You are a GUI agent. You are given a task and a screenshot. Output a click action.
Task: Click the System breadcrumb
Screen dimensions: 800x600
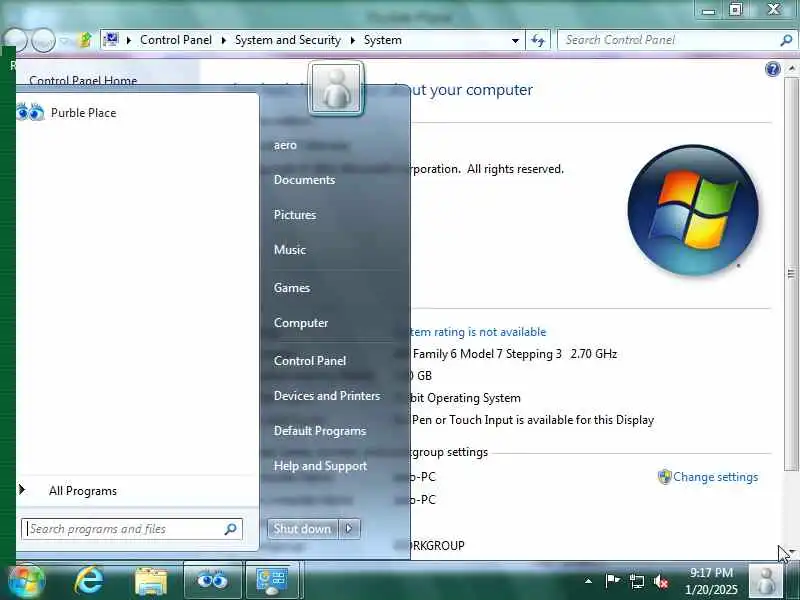(383, 40)
